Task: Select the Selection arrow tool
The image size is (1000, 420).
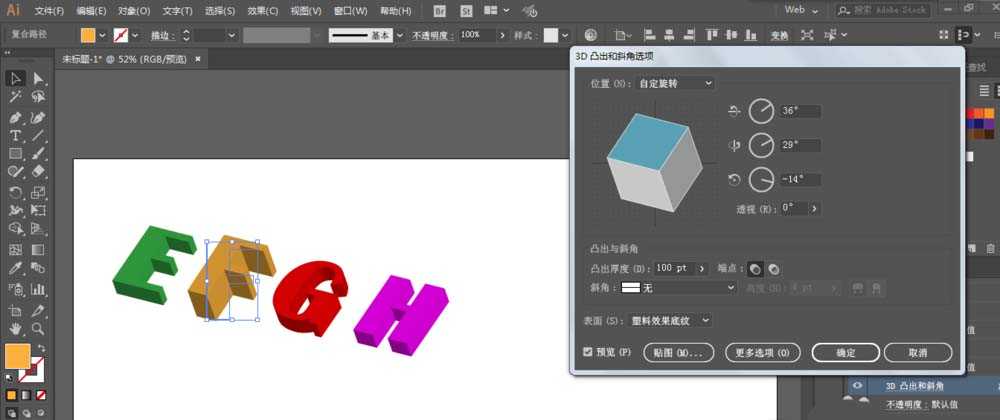Action: click(x=16, y=78)
